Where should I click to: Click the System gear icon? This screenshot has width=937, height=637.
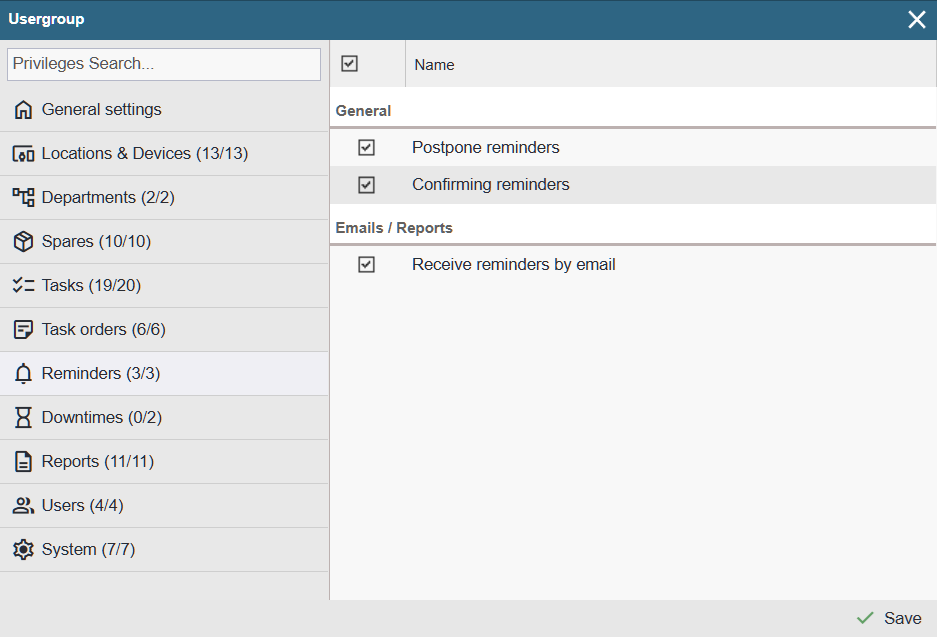(x=23, y=550)
